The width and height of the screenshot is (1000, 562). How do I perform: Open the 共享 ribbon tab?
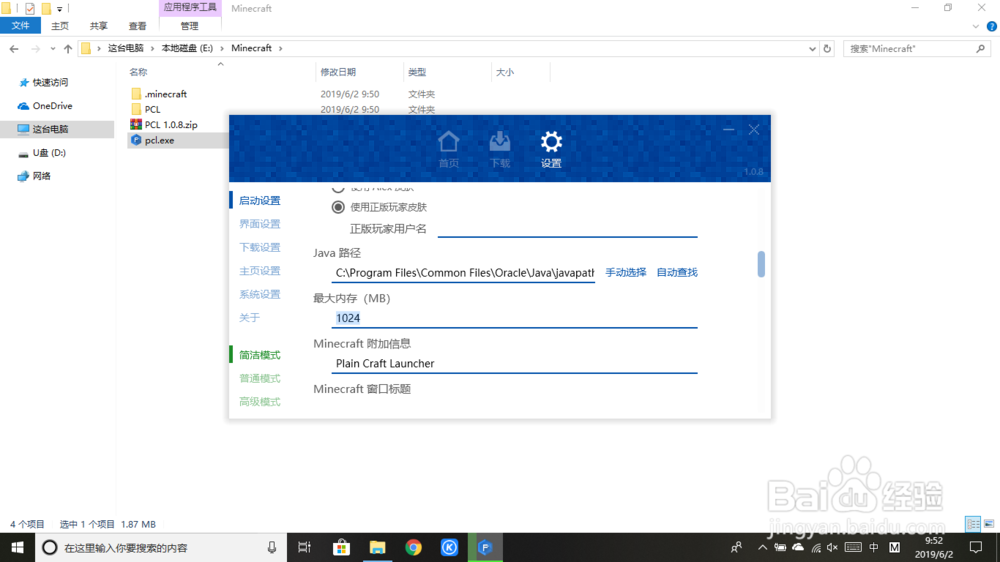click(x=99, y=26)
